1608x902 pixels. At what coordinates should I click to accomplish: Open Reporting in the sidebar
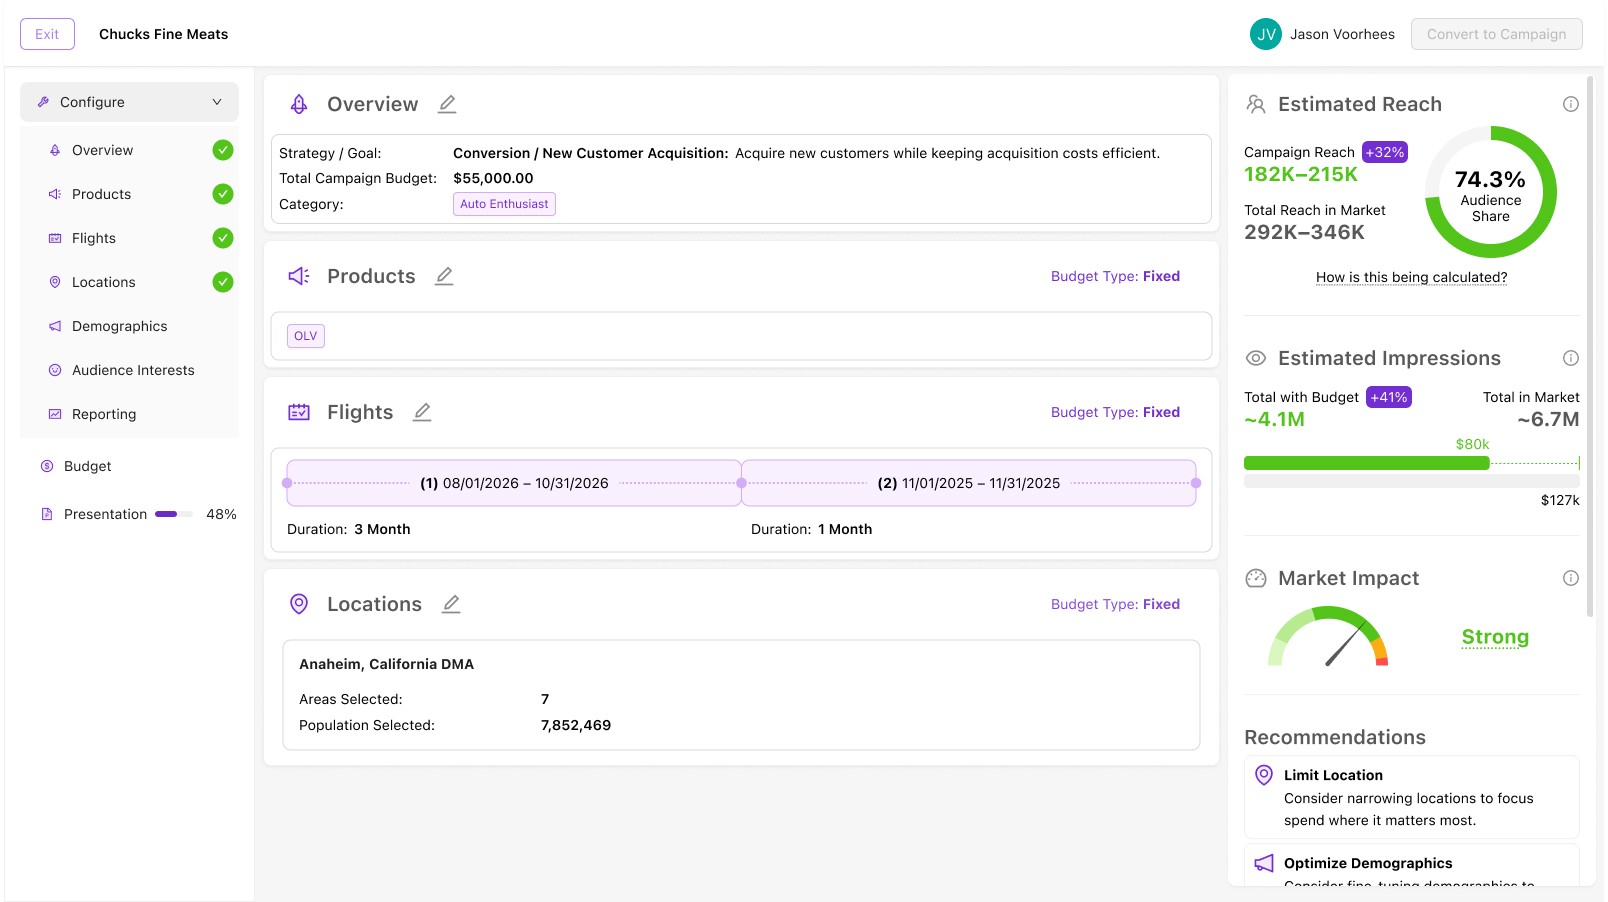click(x=129, y=414)
